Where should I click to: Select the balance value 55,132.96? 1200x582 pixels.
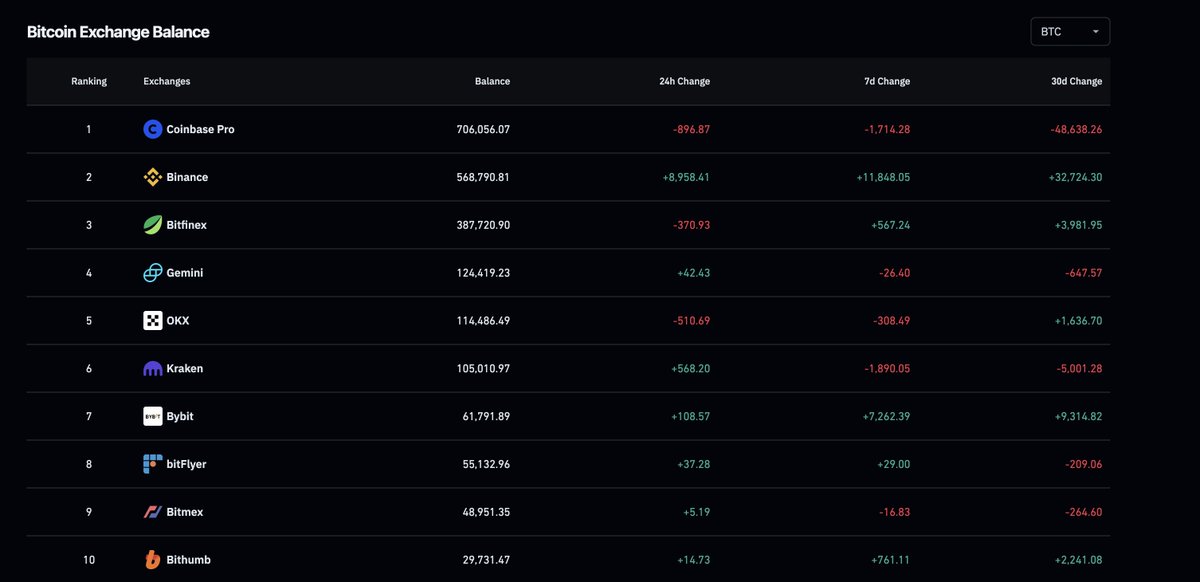[487, 464]
